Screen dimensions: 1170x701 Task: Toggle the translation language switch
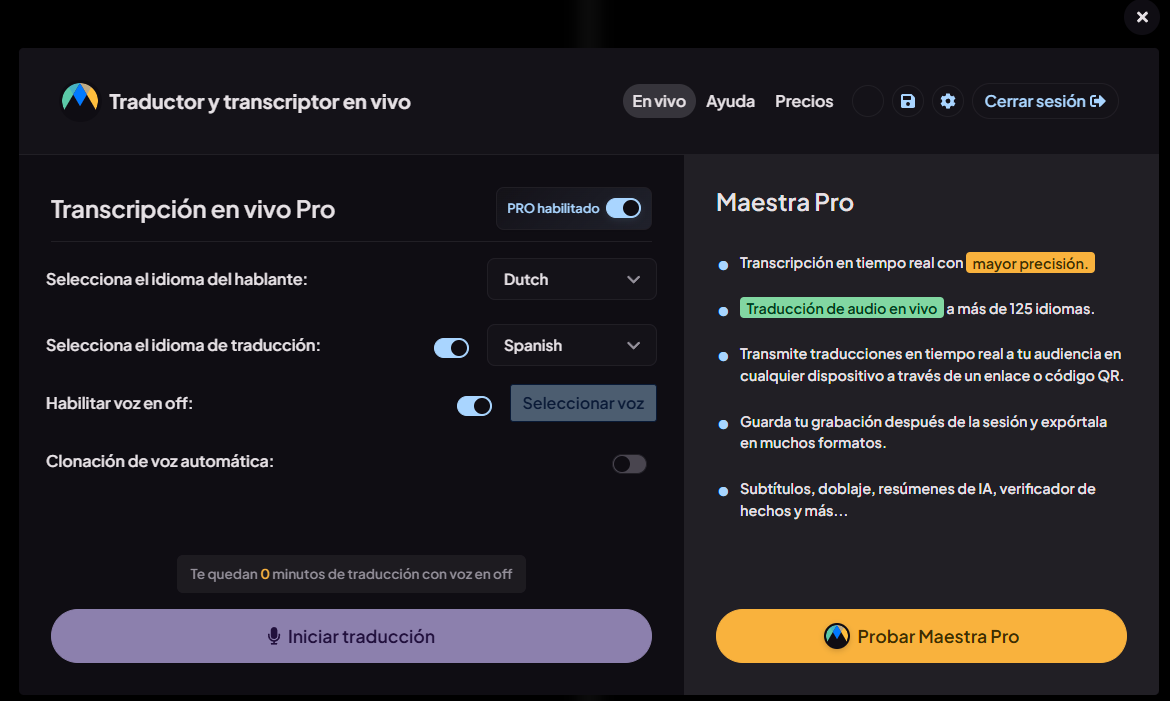point(451,348)
